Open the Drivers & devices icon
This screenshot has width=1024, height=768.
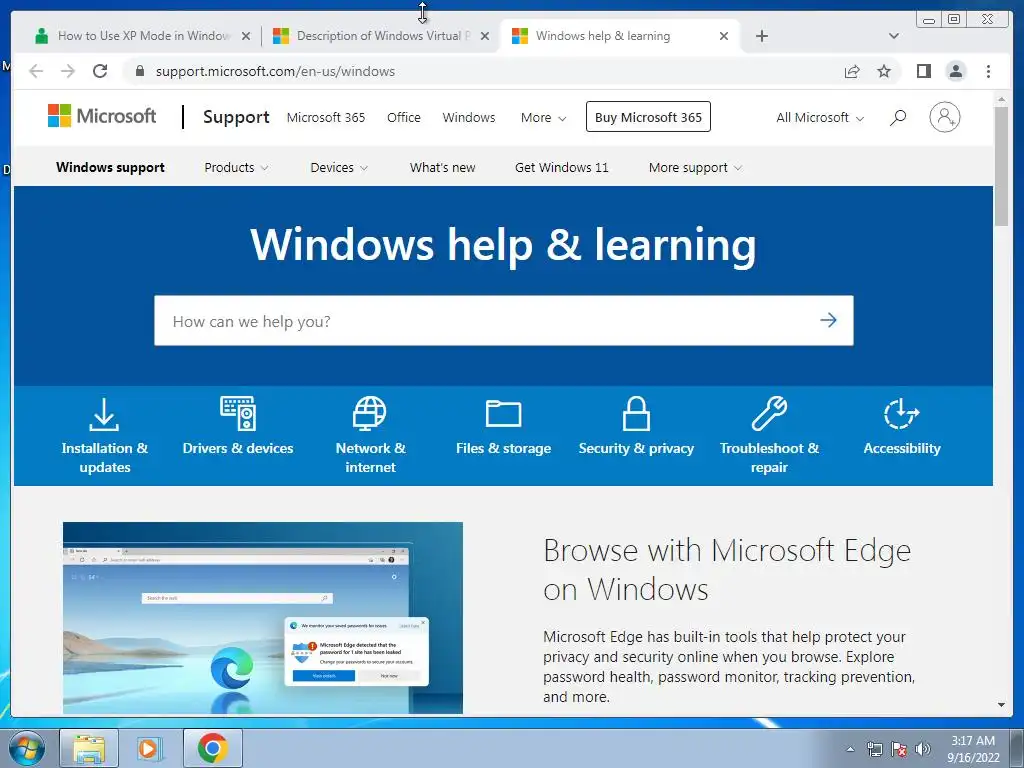[238, 413]
